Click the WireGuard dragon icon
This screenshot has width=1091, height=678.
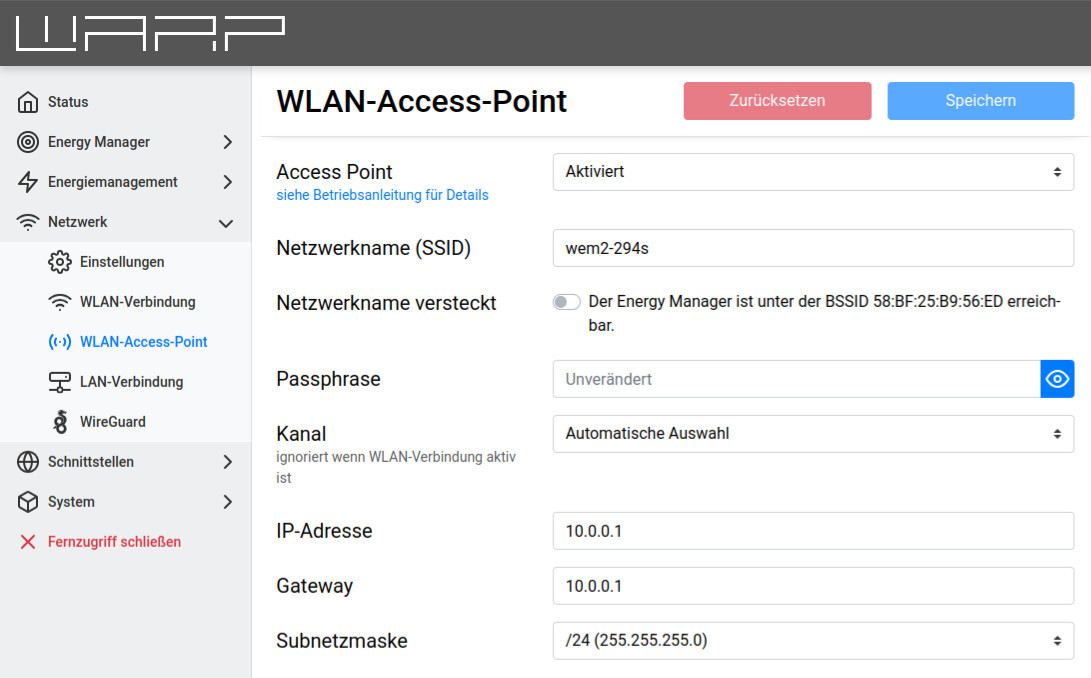click(x=60, y=422)
